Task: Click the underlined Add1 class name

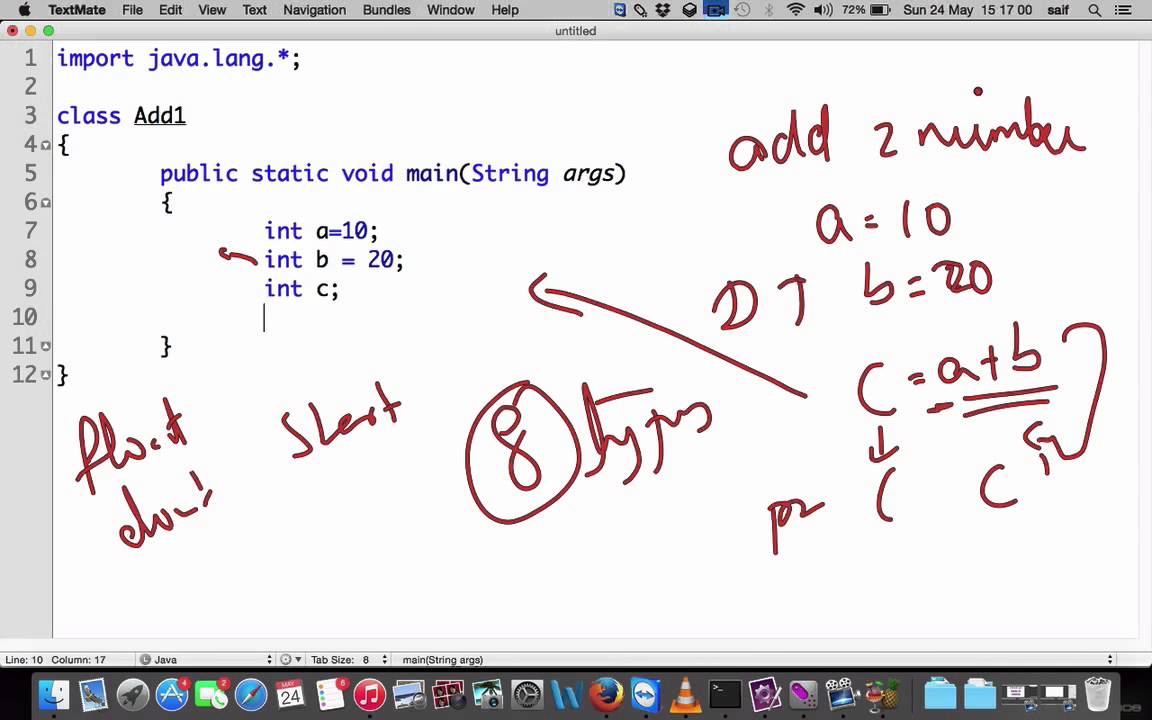Action: pyautogui.click(x=160, y=115)
